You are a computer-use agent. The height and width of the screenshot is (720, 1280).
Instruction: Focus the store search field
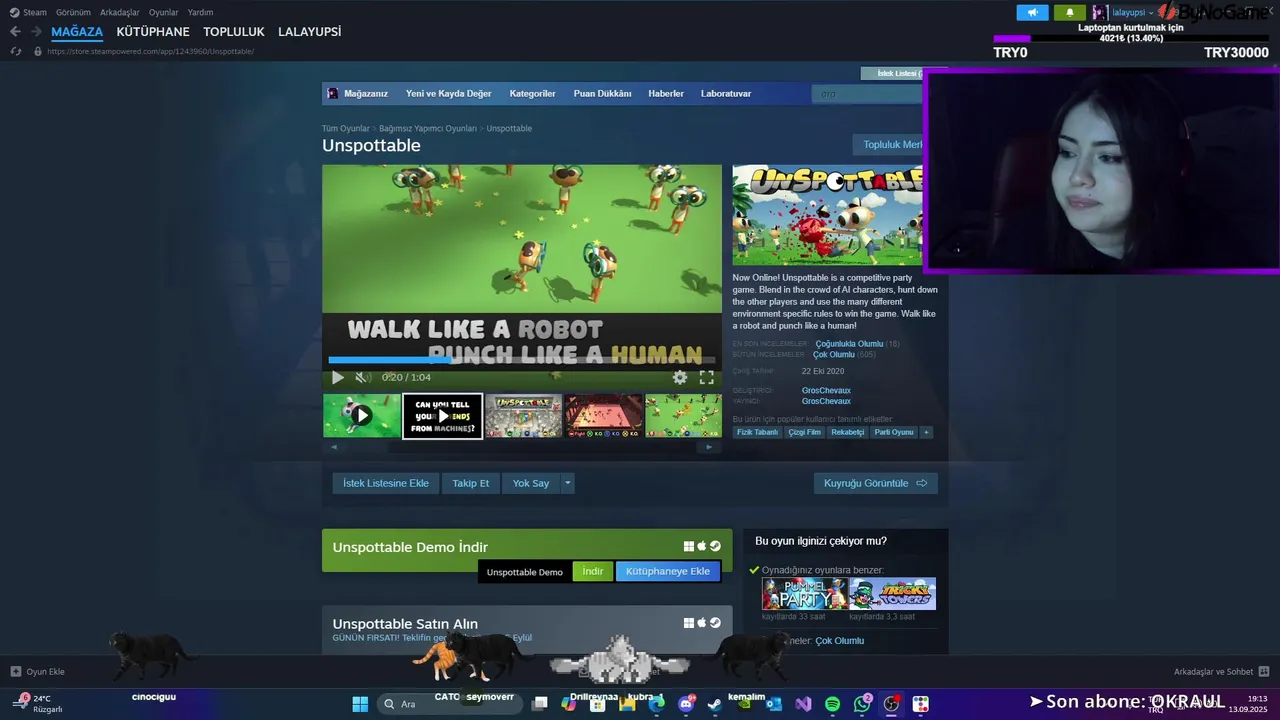868,94
